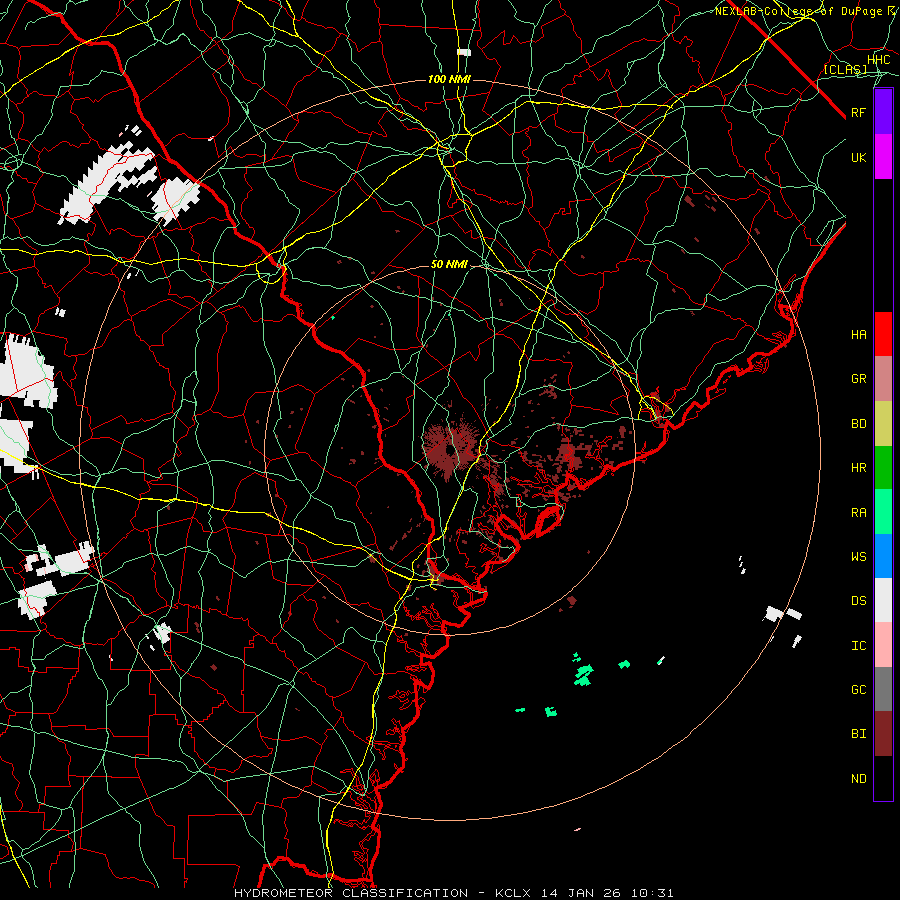
Task: Click the "14 JAN 26" date text
Action: (x=581, y=893)
